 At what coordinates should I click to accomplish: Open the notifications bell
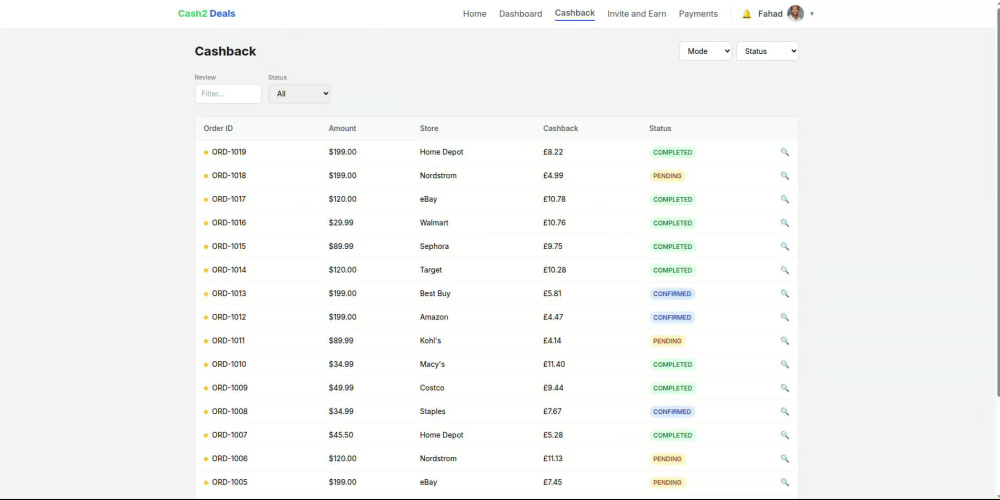[x=746, y=14]
